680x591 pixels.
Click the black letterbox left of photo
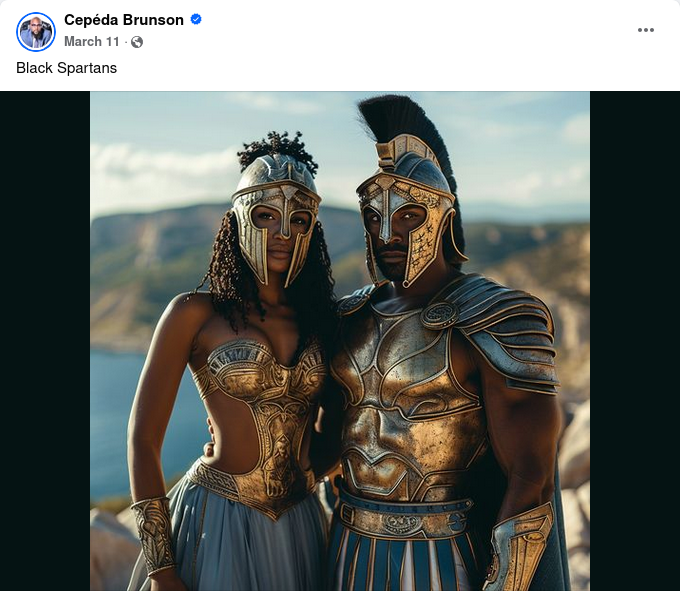tap(45, 341)
